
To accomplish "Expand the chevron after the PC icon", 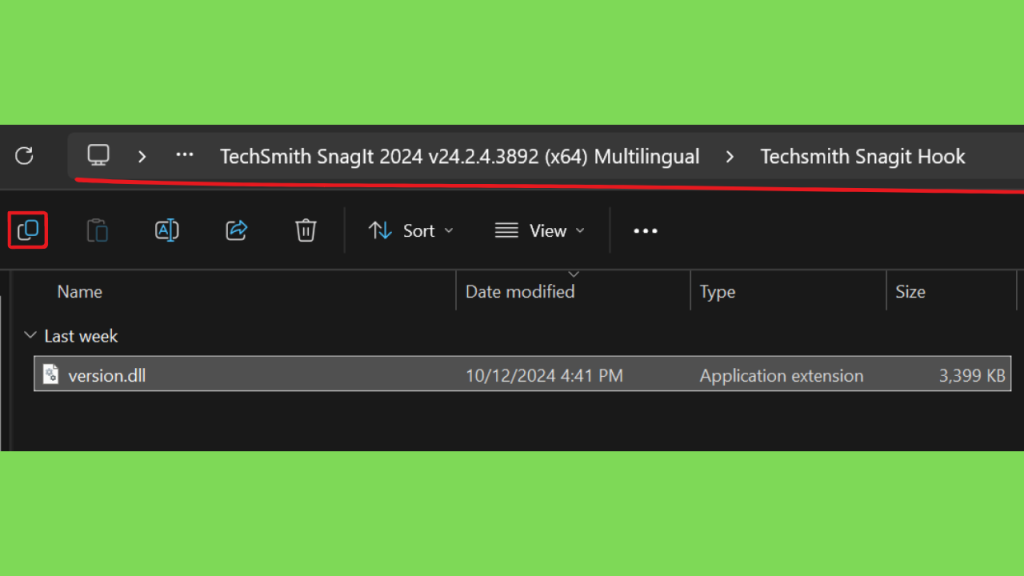I will coord(142,157).
